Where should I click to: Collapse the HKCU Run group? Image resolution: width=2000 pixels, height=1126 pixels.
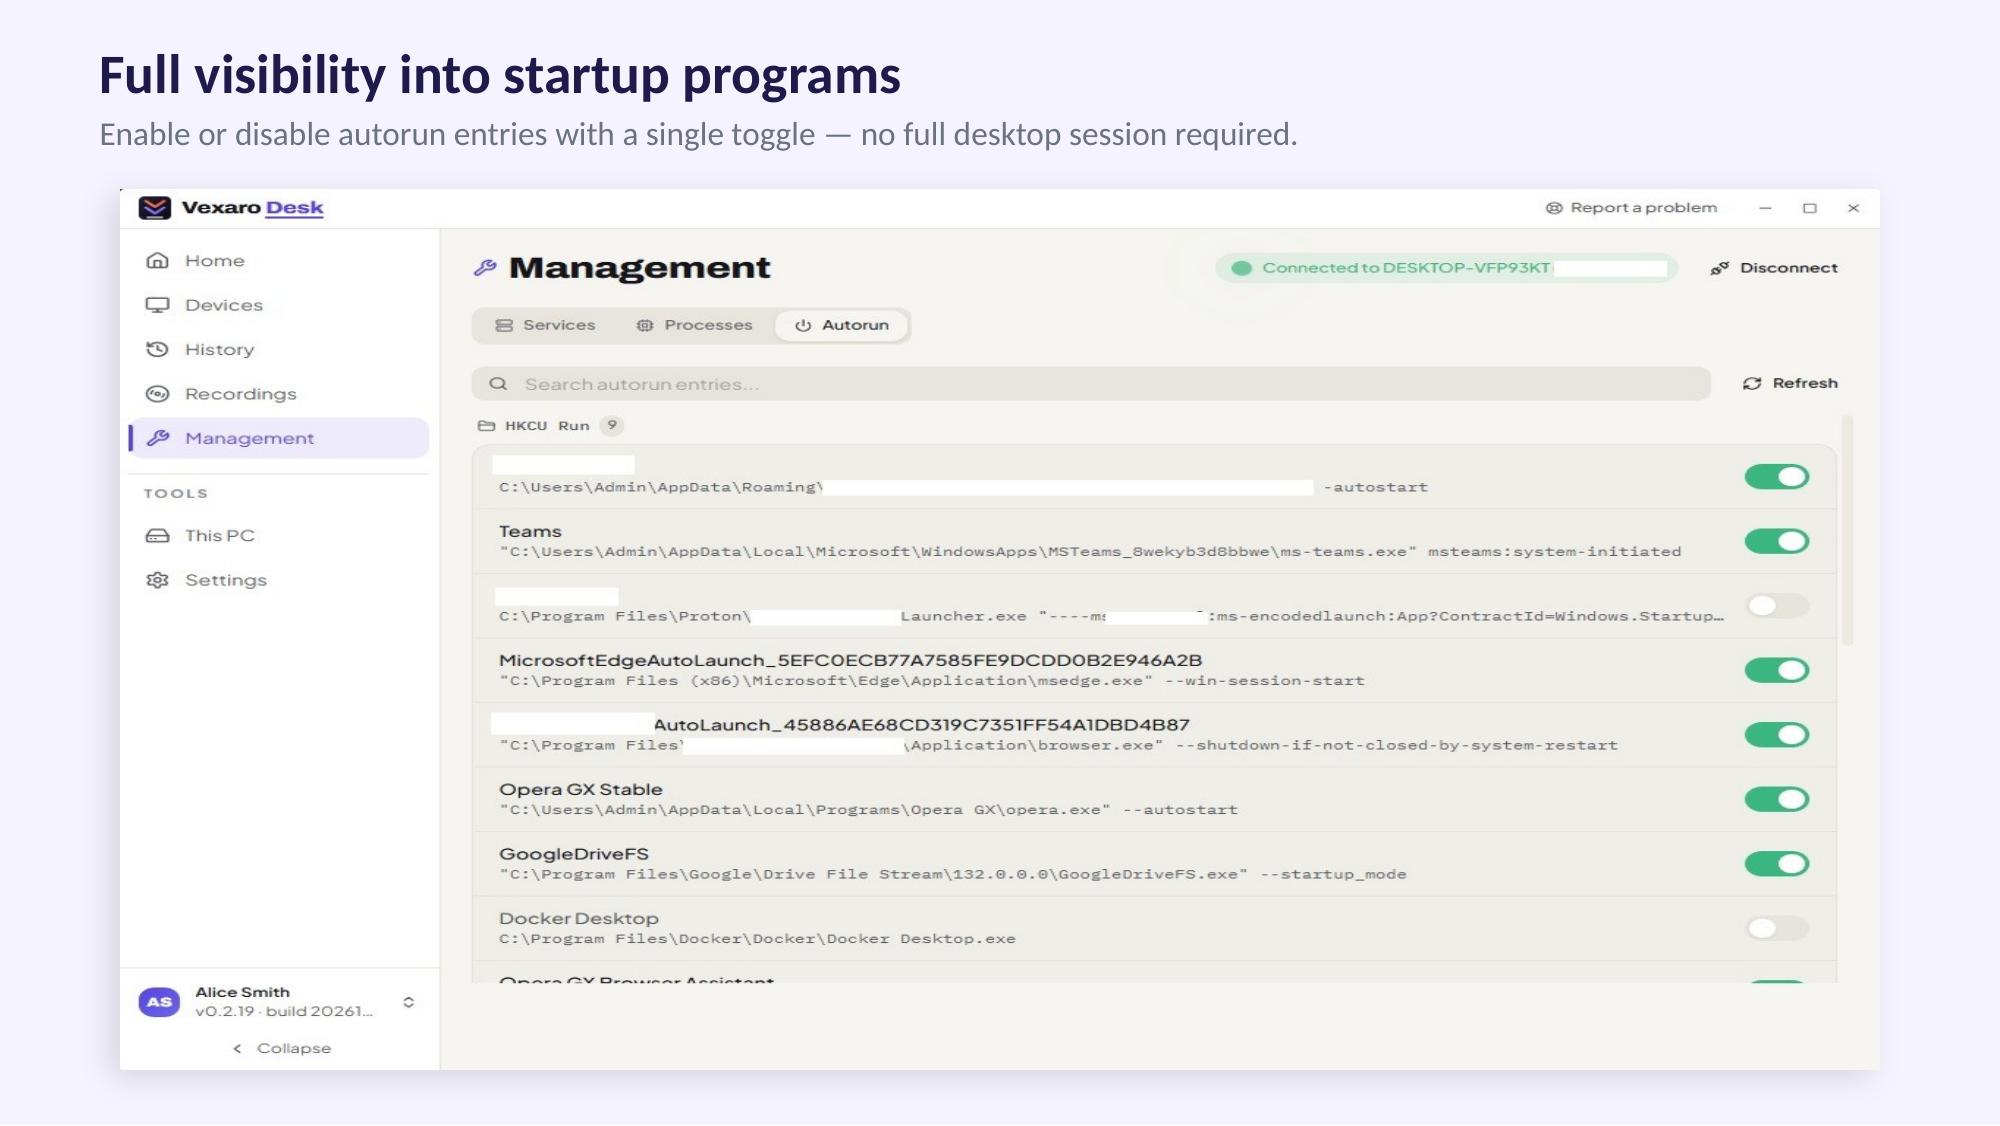550,426
